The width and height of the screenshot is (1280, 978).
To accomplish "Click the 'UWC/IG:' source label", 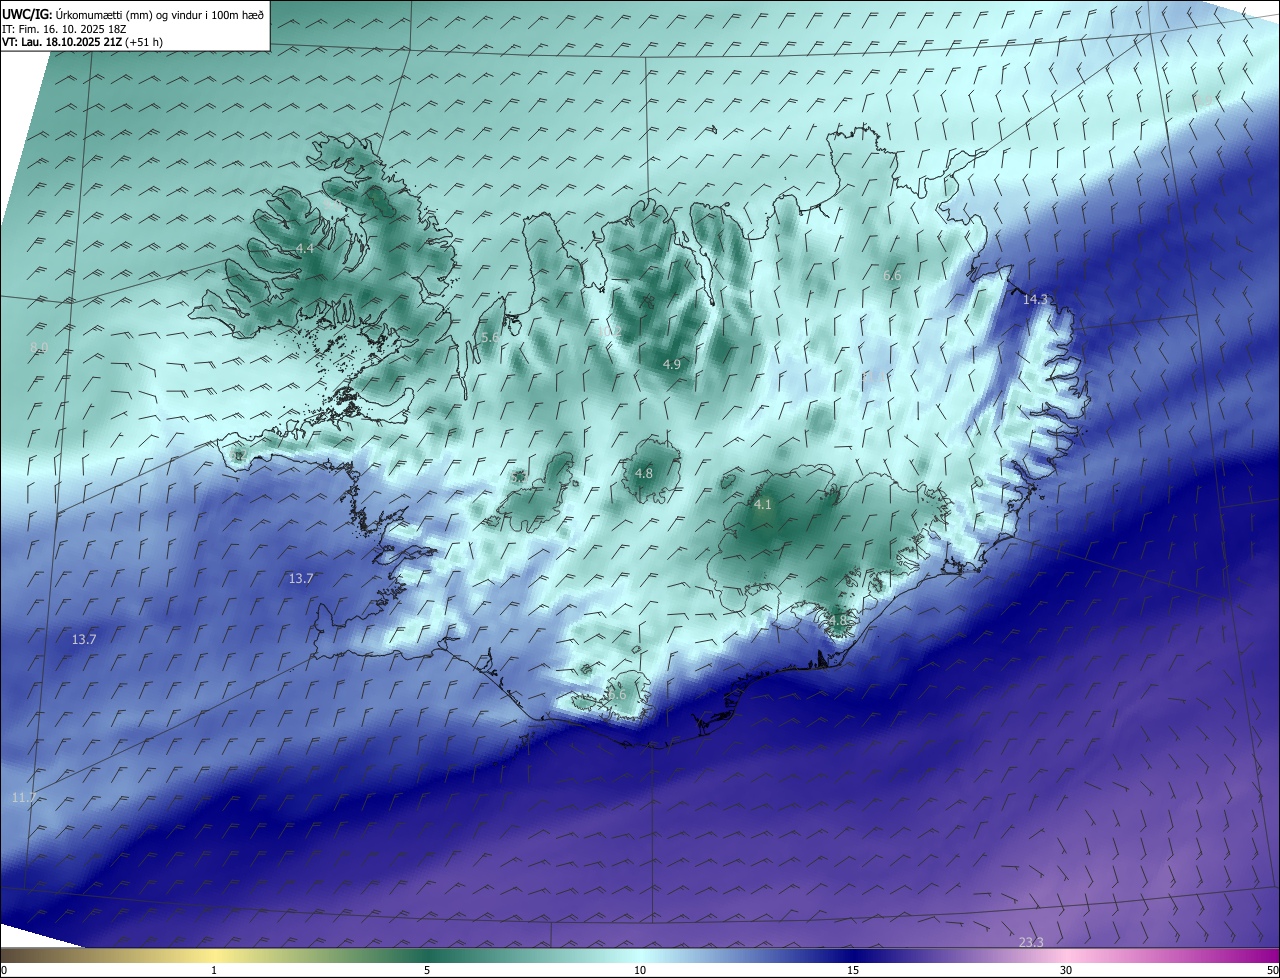I will tap(27, 14).
